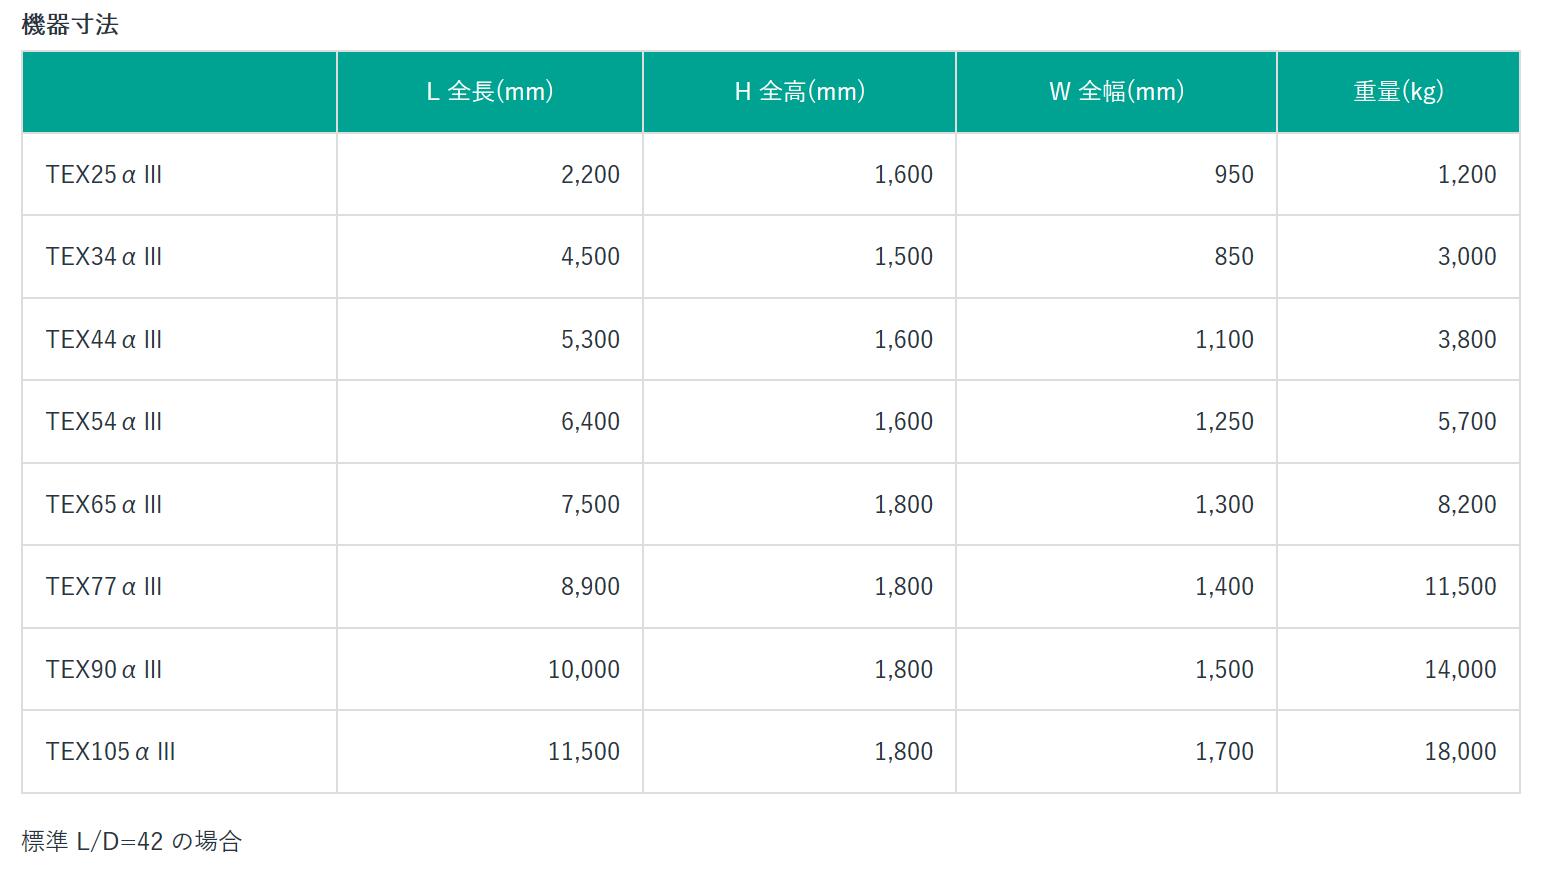This screenshot has height=876, width=1549.
Task: Select the TEX105αIII model row label
Action: 111,752
